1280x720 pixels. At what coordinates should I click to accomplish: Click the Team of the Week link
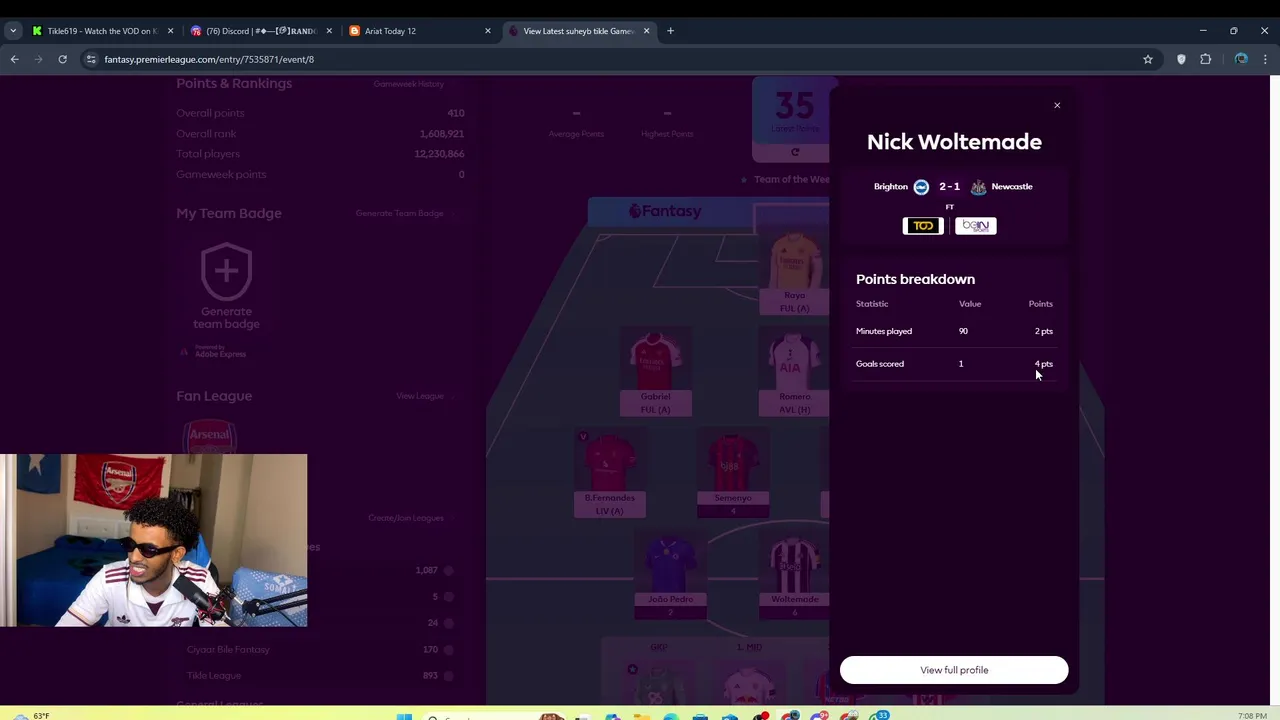click(x=791, y=180)
